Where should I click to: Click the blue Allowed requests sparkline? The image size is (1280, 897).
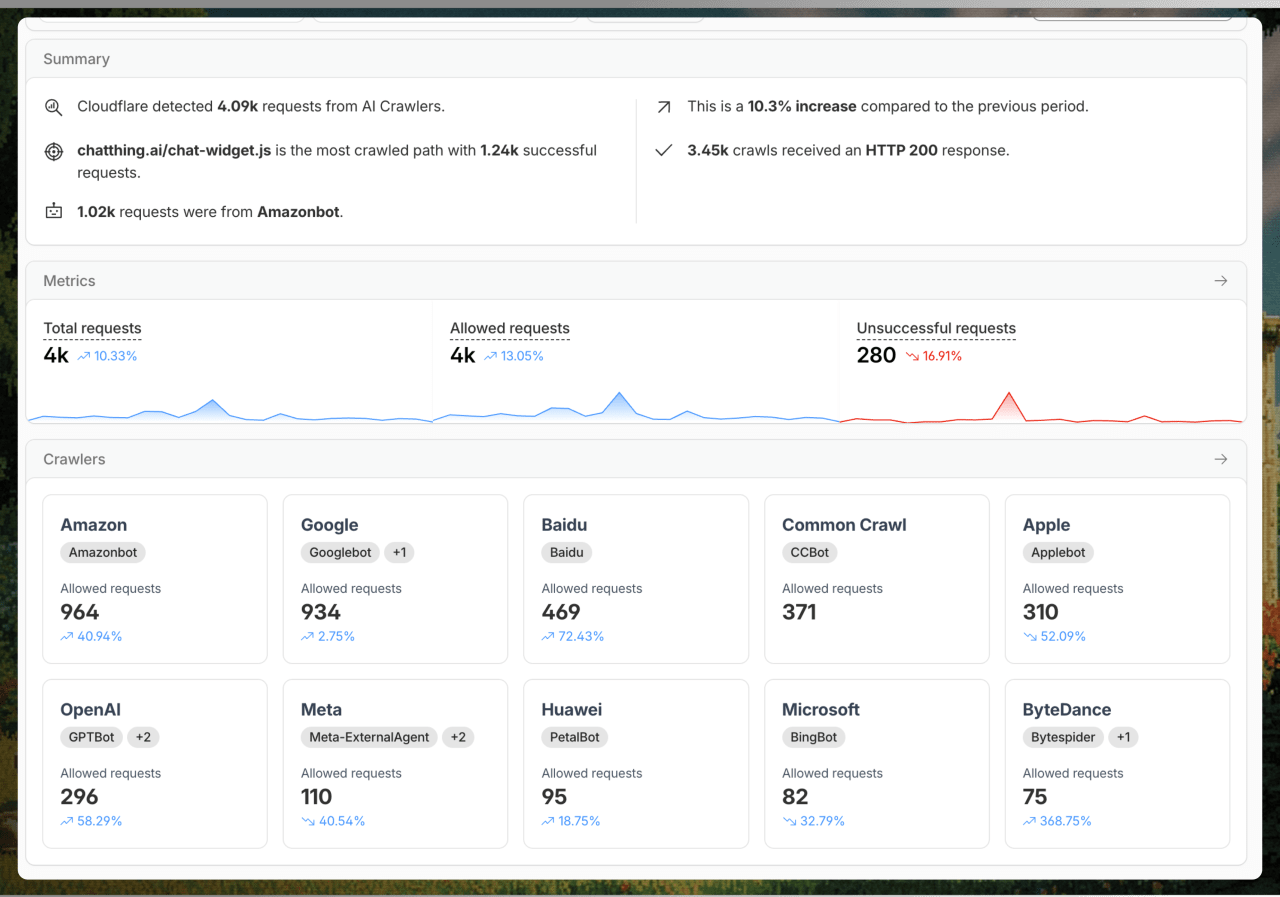click(636, 407)
